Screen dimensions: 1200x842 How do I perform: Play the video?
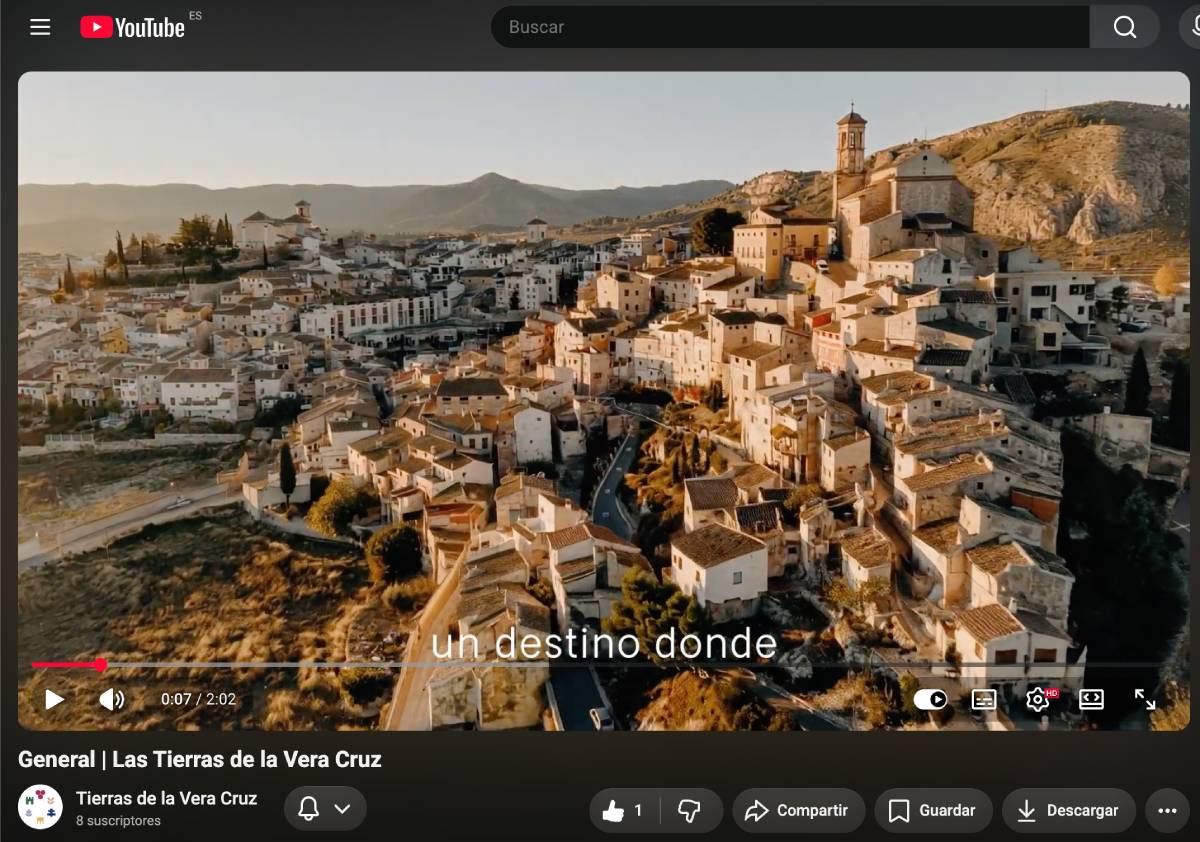[x=55, y=699]
